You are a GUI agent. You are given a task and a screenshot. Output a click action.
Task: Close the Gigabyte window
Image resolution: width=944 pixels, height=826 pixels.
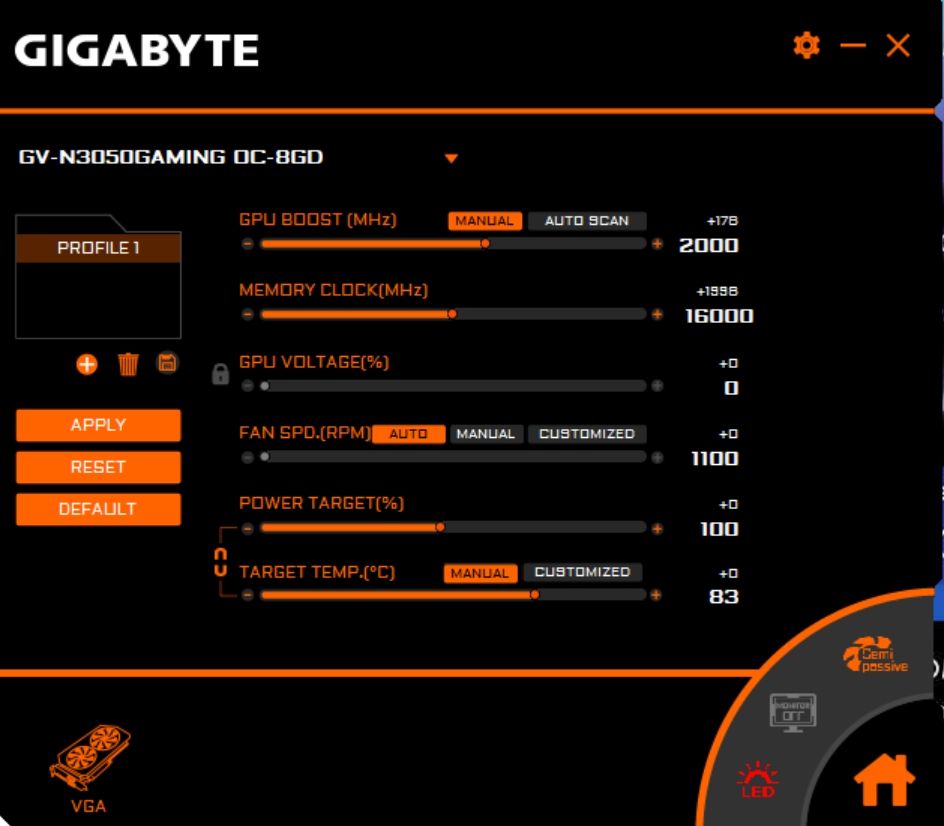point(898,46)
